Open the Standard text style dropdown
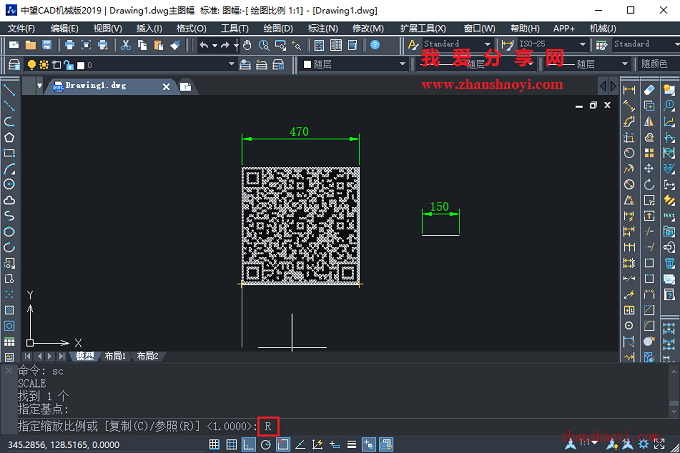This screenshot has width=680, height=453. pyautogui.click(x=487, y=44)
